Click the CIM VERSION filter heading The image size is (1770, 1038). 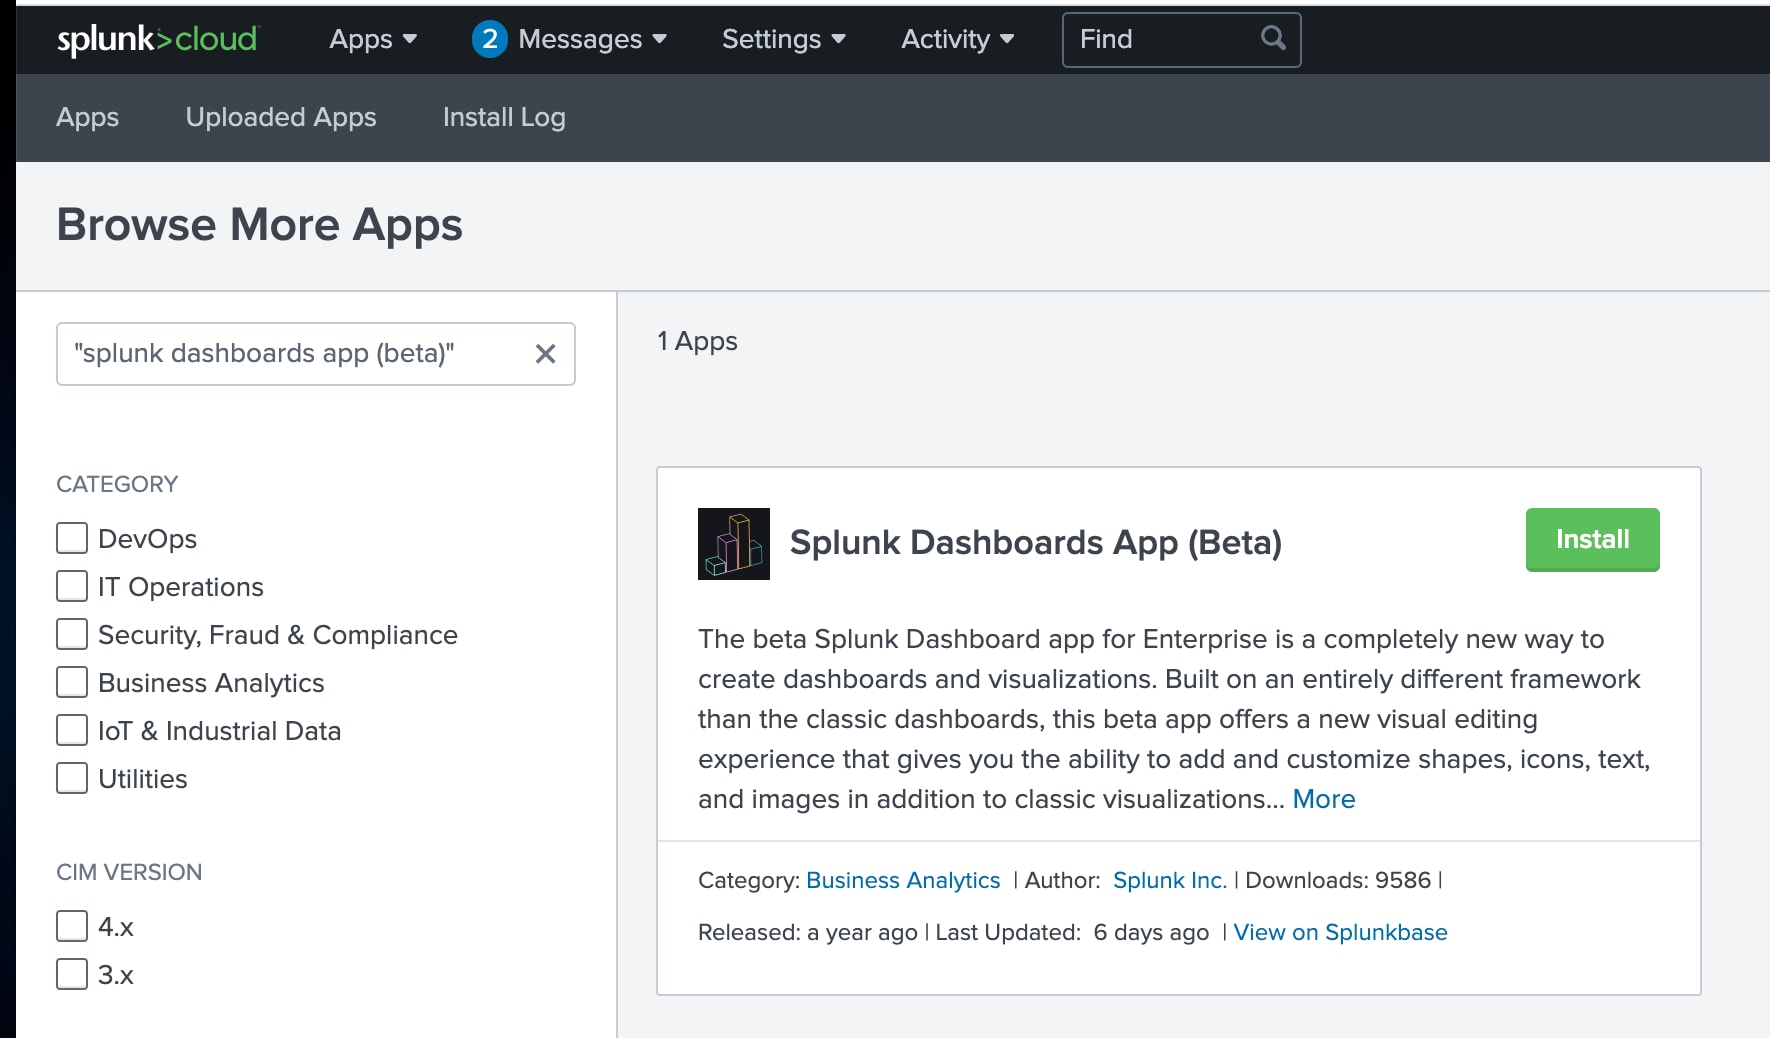129,872
